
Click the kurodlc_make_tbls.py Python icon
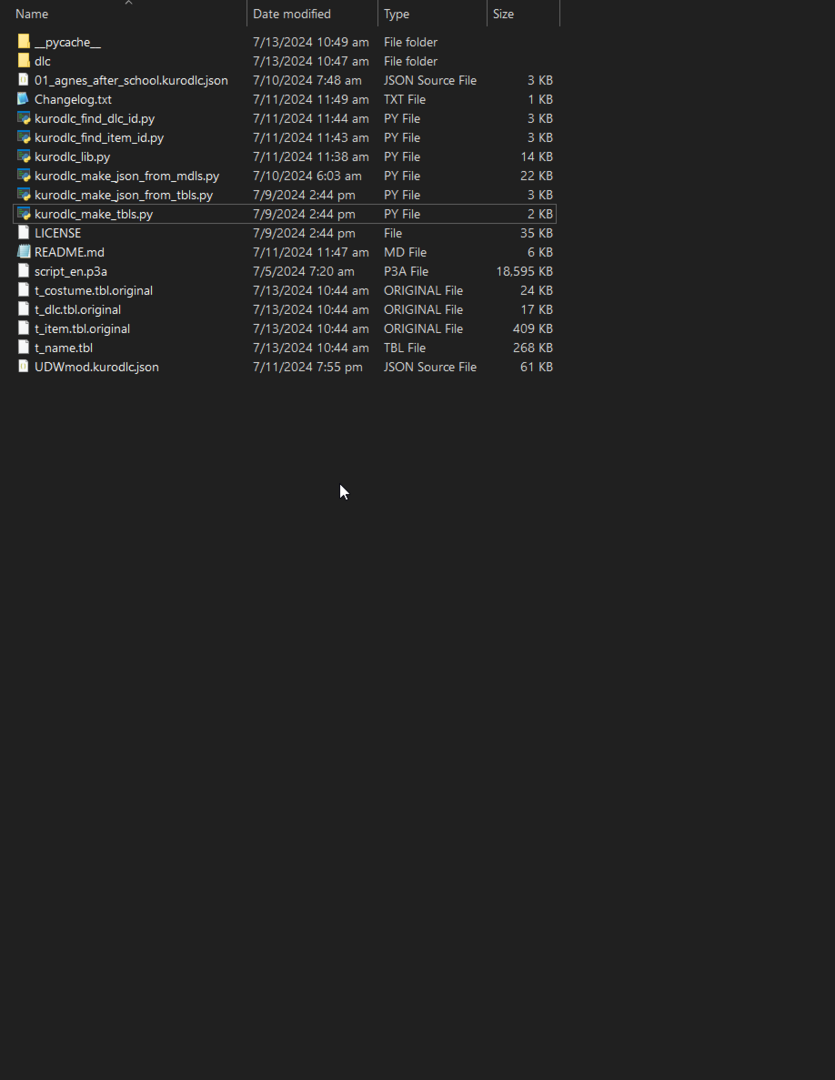pos(23,214)
